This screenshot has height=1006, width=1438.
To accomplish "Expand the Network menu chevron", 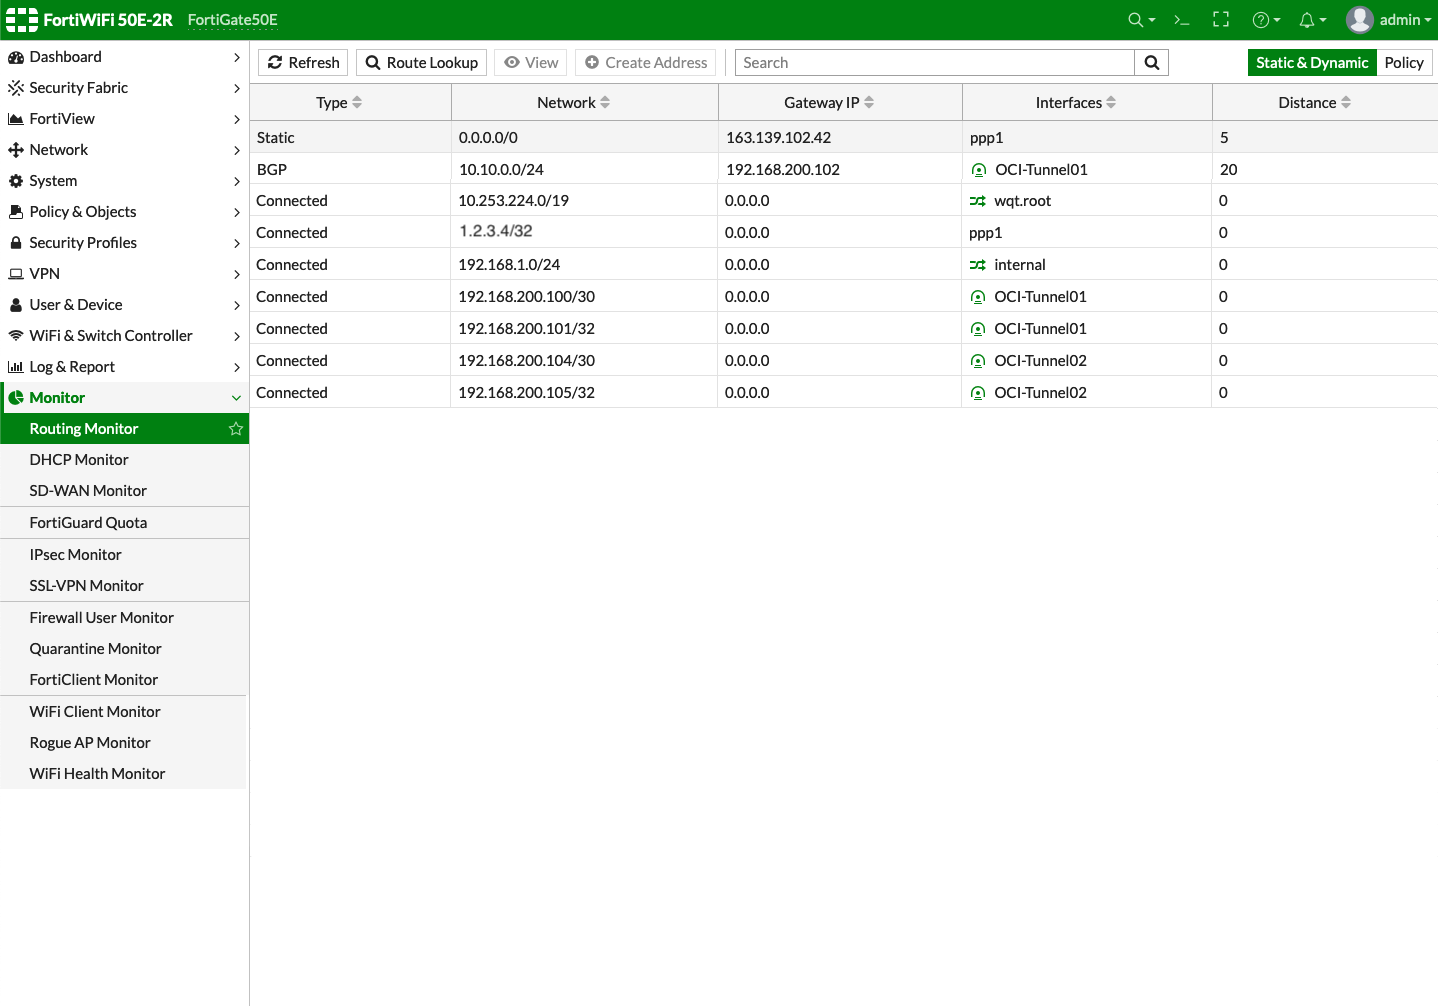I will point(237,151).
